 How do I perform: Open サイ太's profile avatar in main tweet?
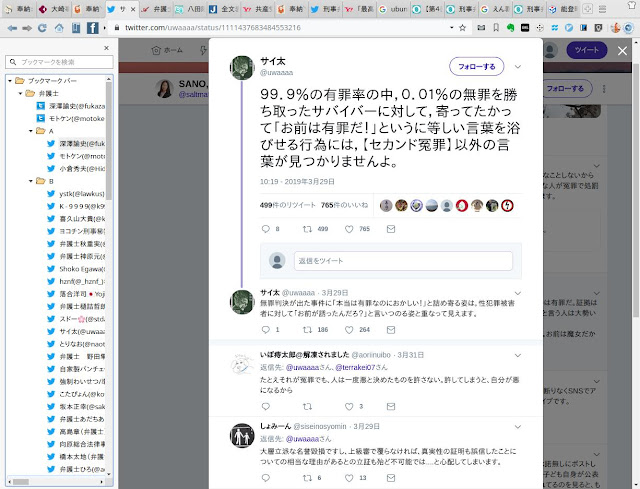(242, 68)
